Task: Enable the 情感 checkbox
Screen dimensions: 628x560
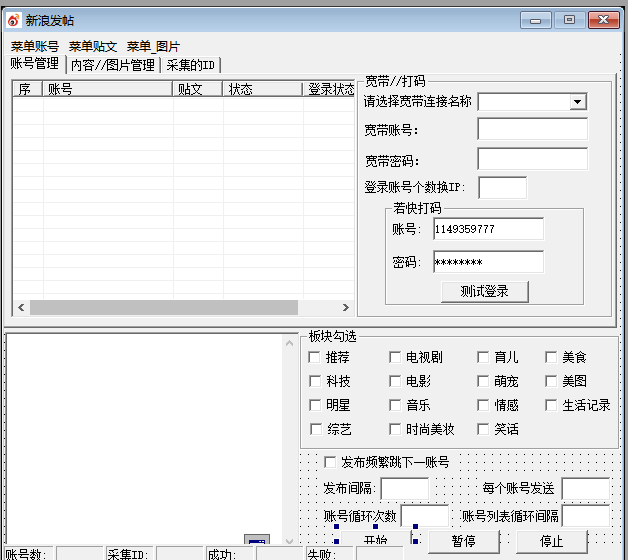Action: coord(483,405)
